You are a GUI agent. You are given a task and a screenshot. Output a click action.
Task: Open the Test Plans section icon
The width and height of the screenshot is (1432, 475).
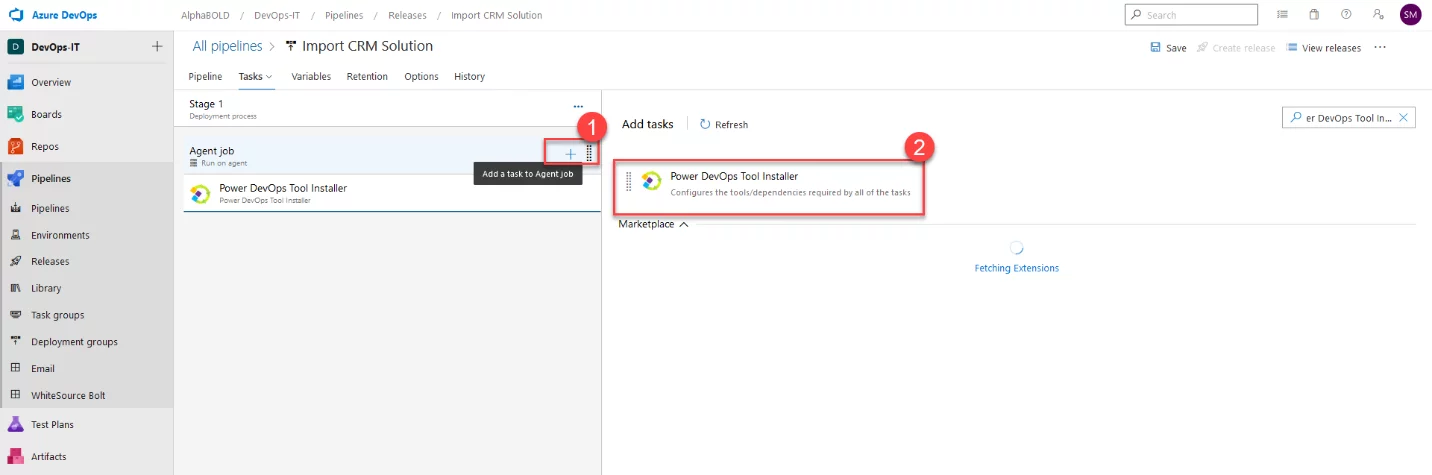pos(15,424)
